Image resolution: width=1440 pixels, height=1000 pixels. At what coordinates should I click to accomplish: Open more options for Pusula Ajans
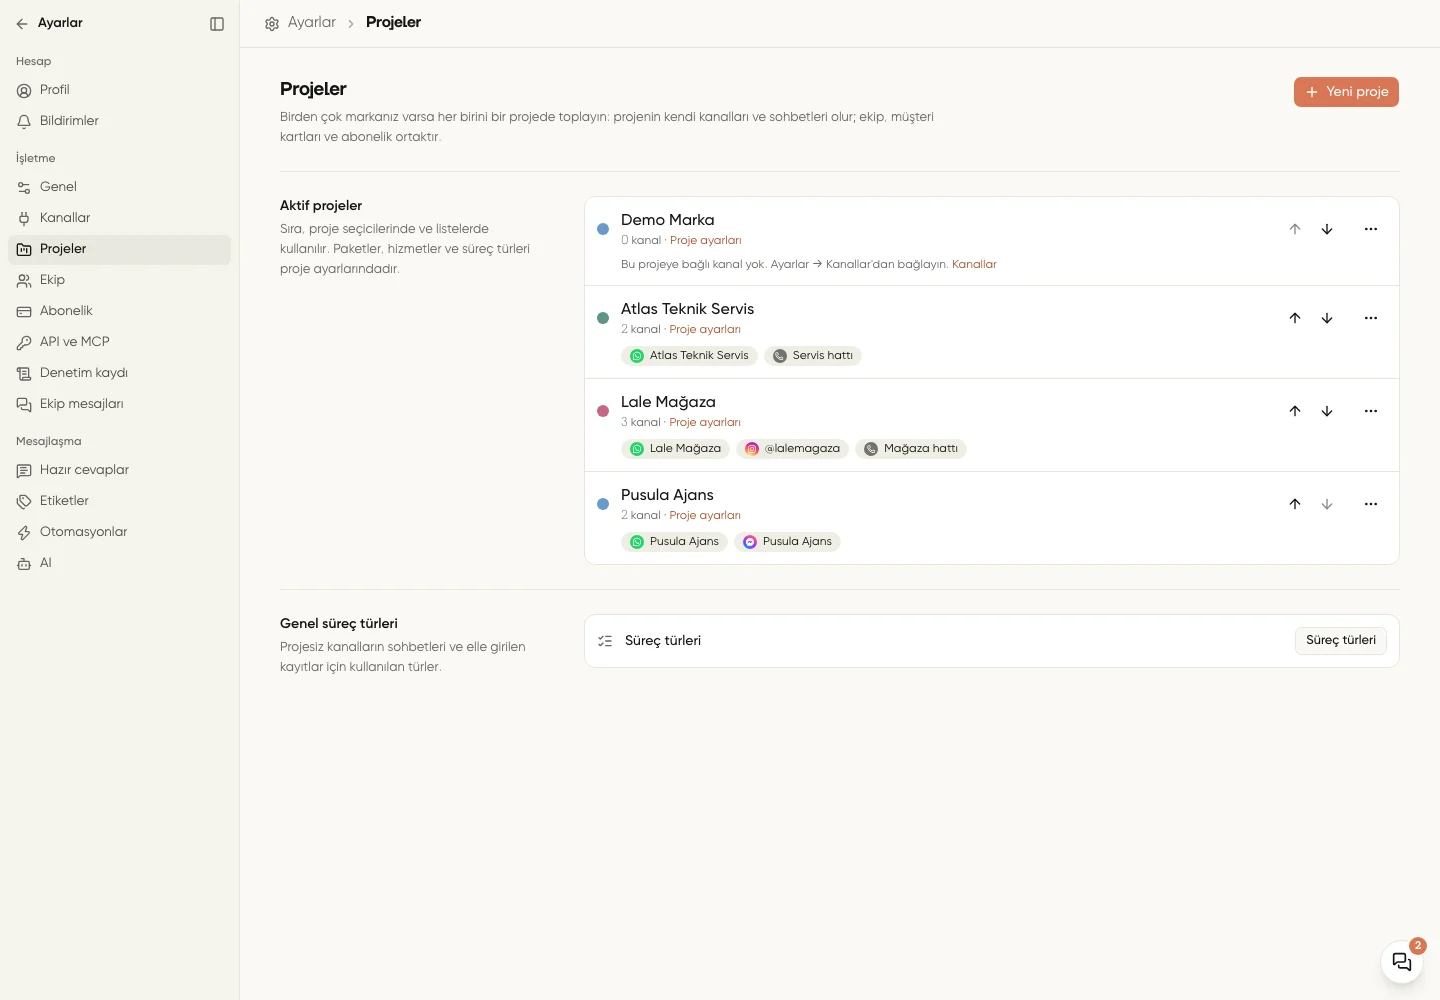click(x=1371, y=504)
